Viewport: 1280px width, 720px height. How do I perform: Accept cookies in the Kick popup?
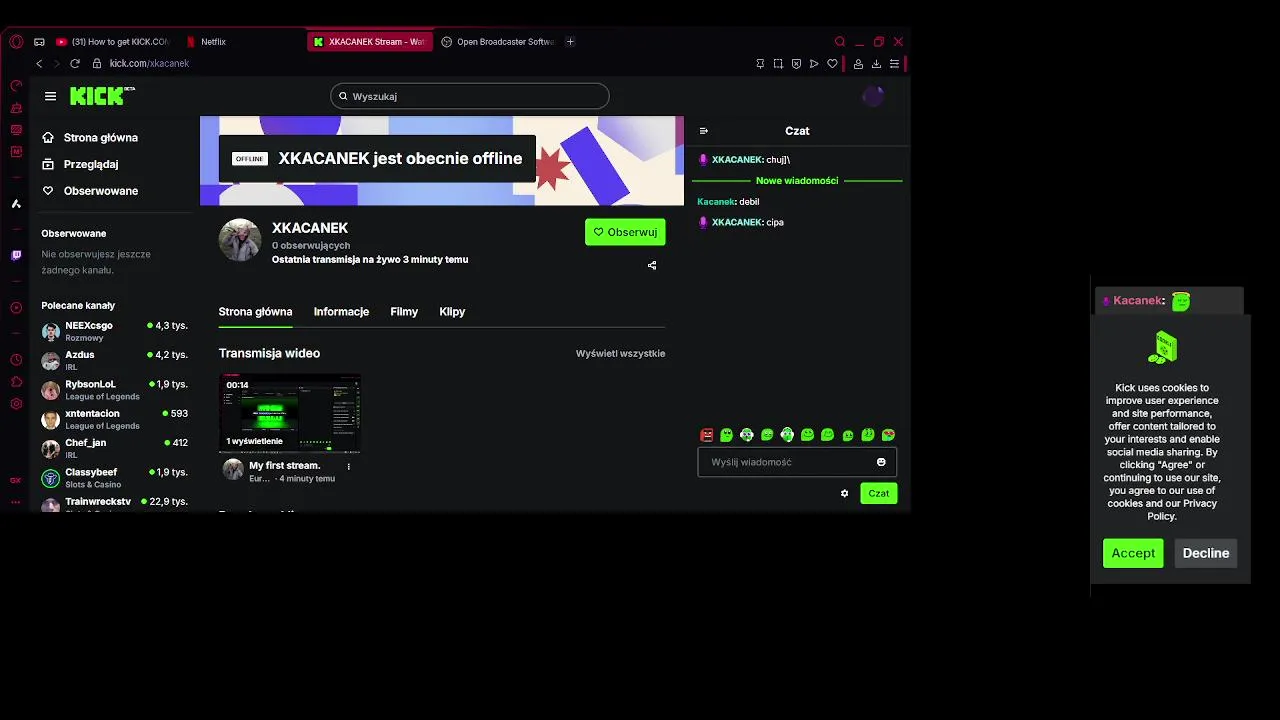(1133, 553)
